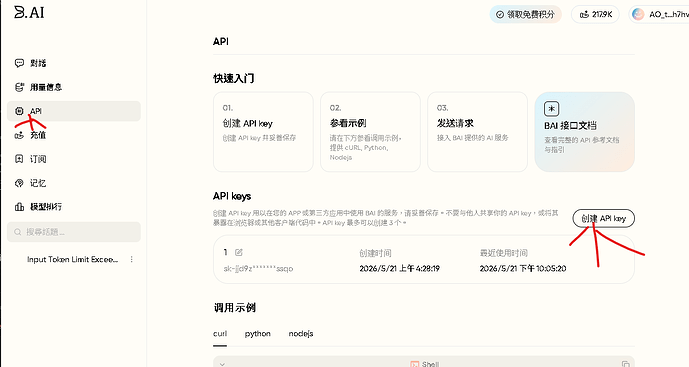Select the curl tab
The image size is (689, 367).
pos(220,334)
